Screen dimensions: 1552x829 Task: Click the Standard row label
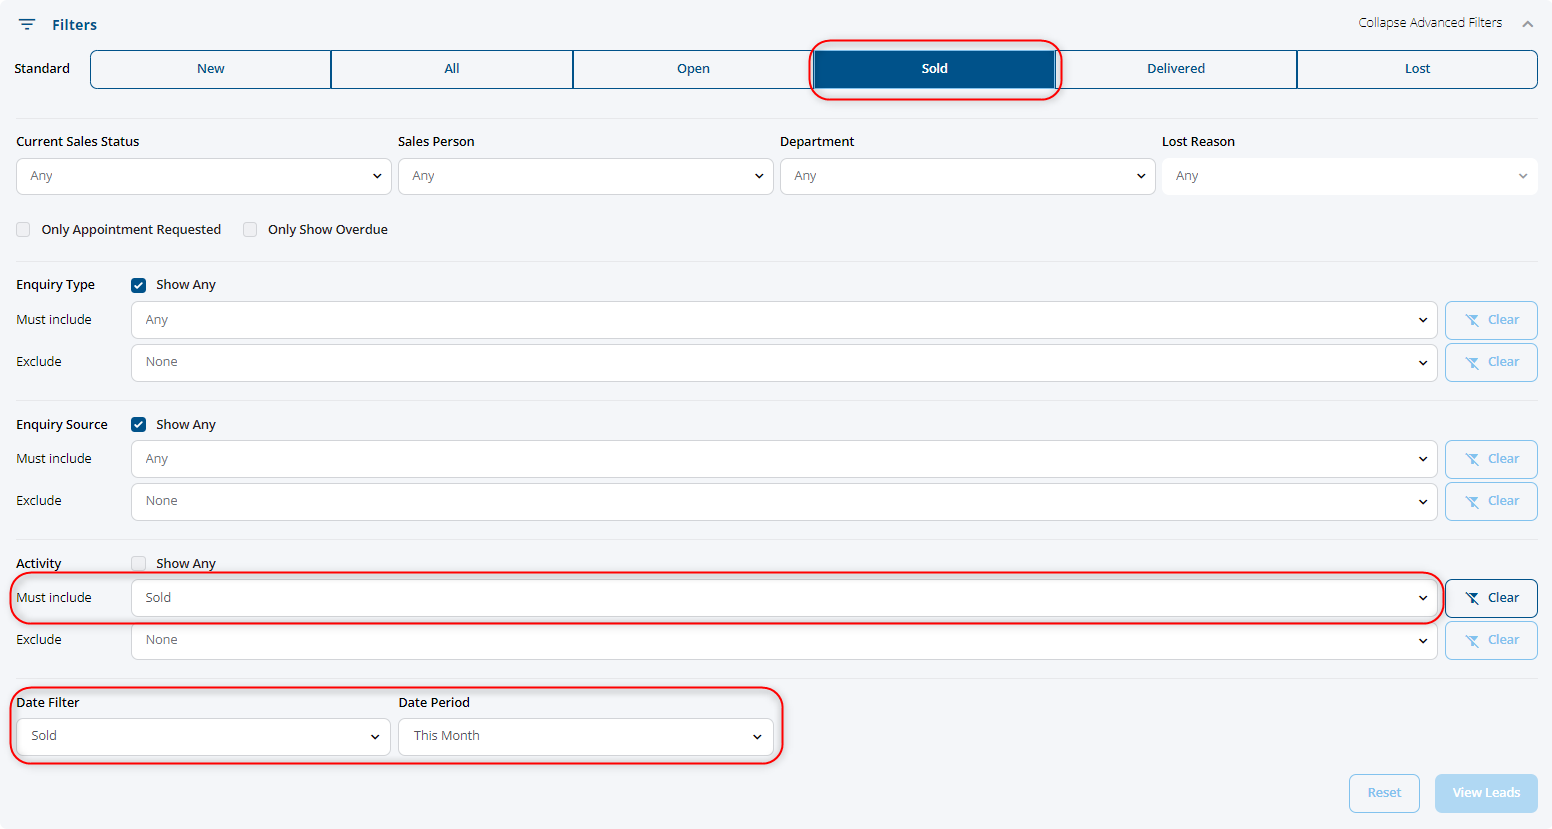click(42, 69)
